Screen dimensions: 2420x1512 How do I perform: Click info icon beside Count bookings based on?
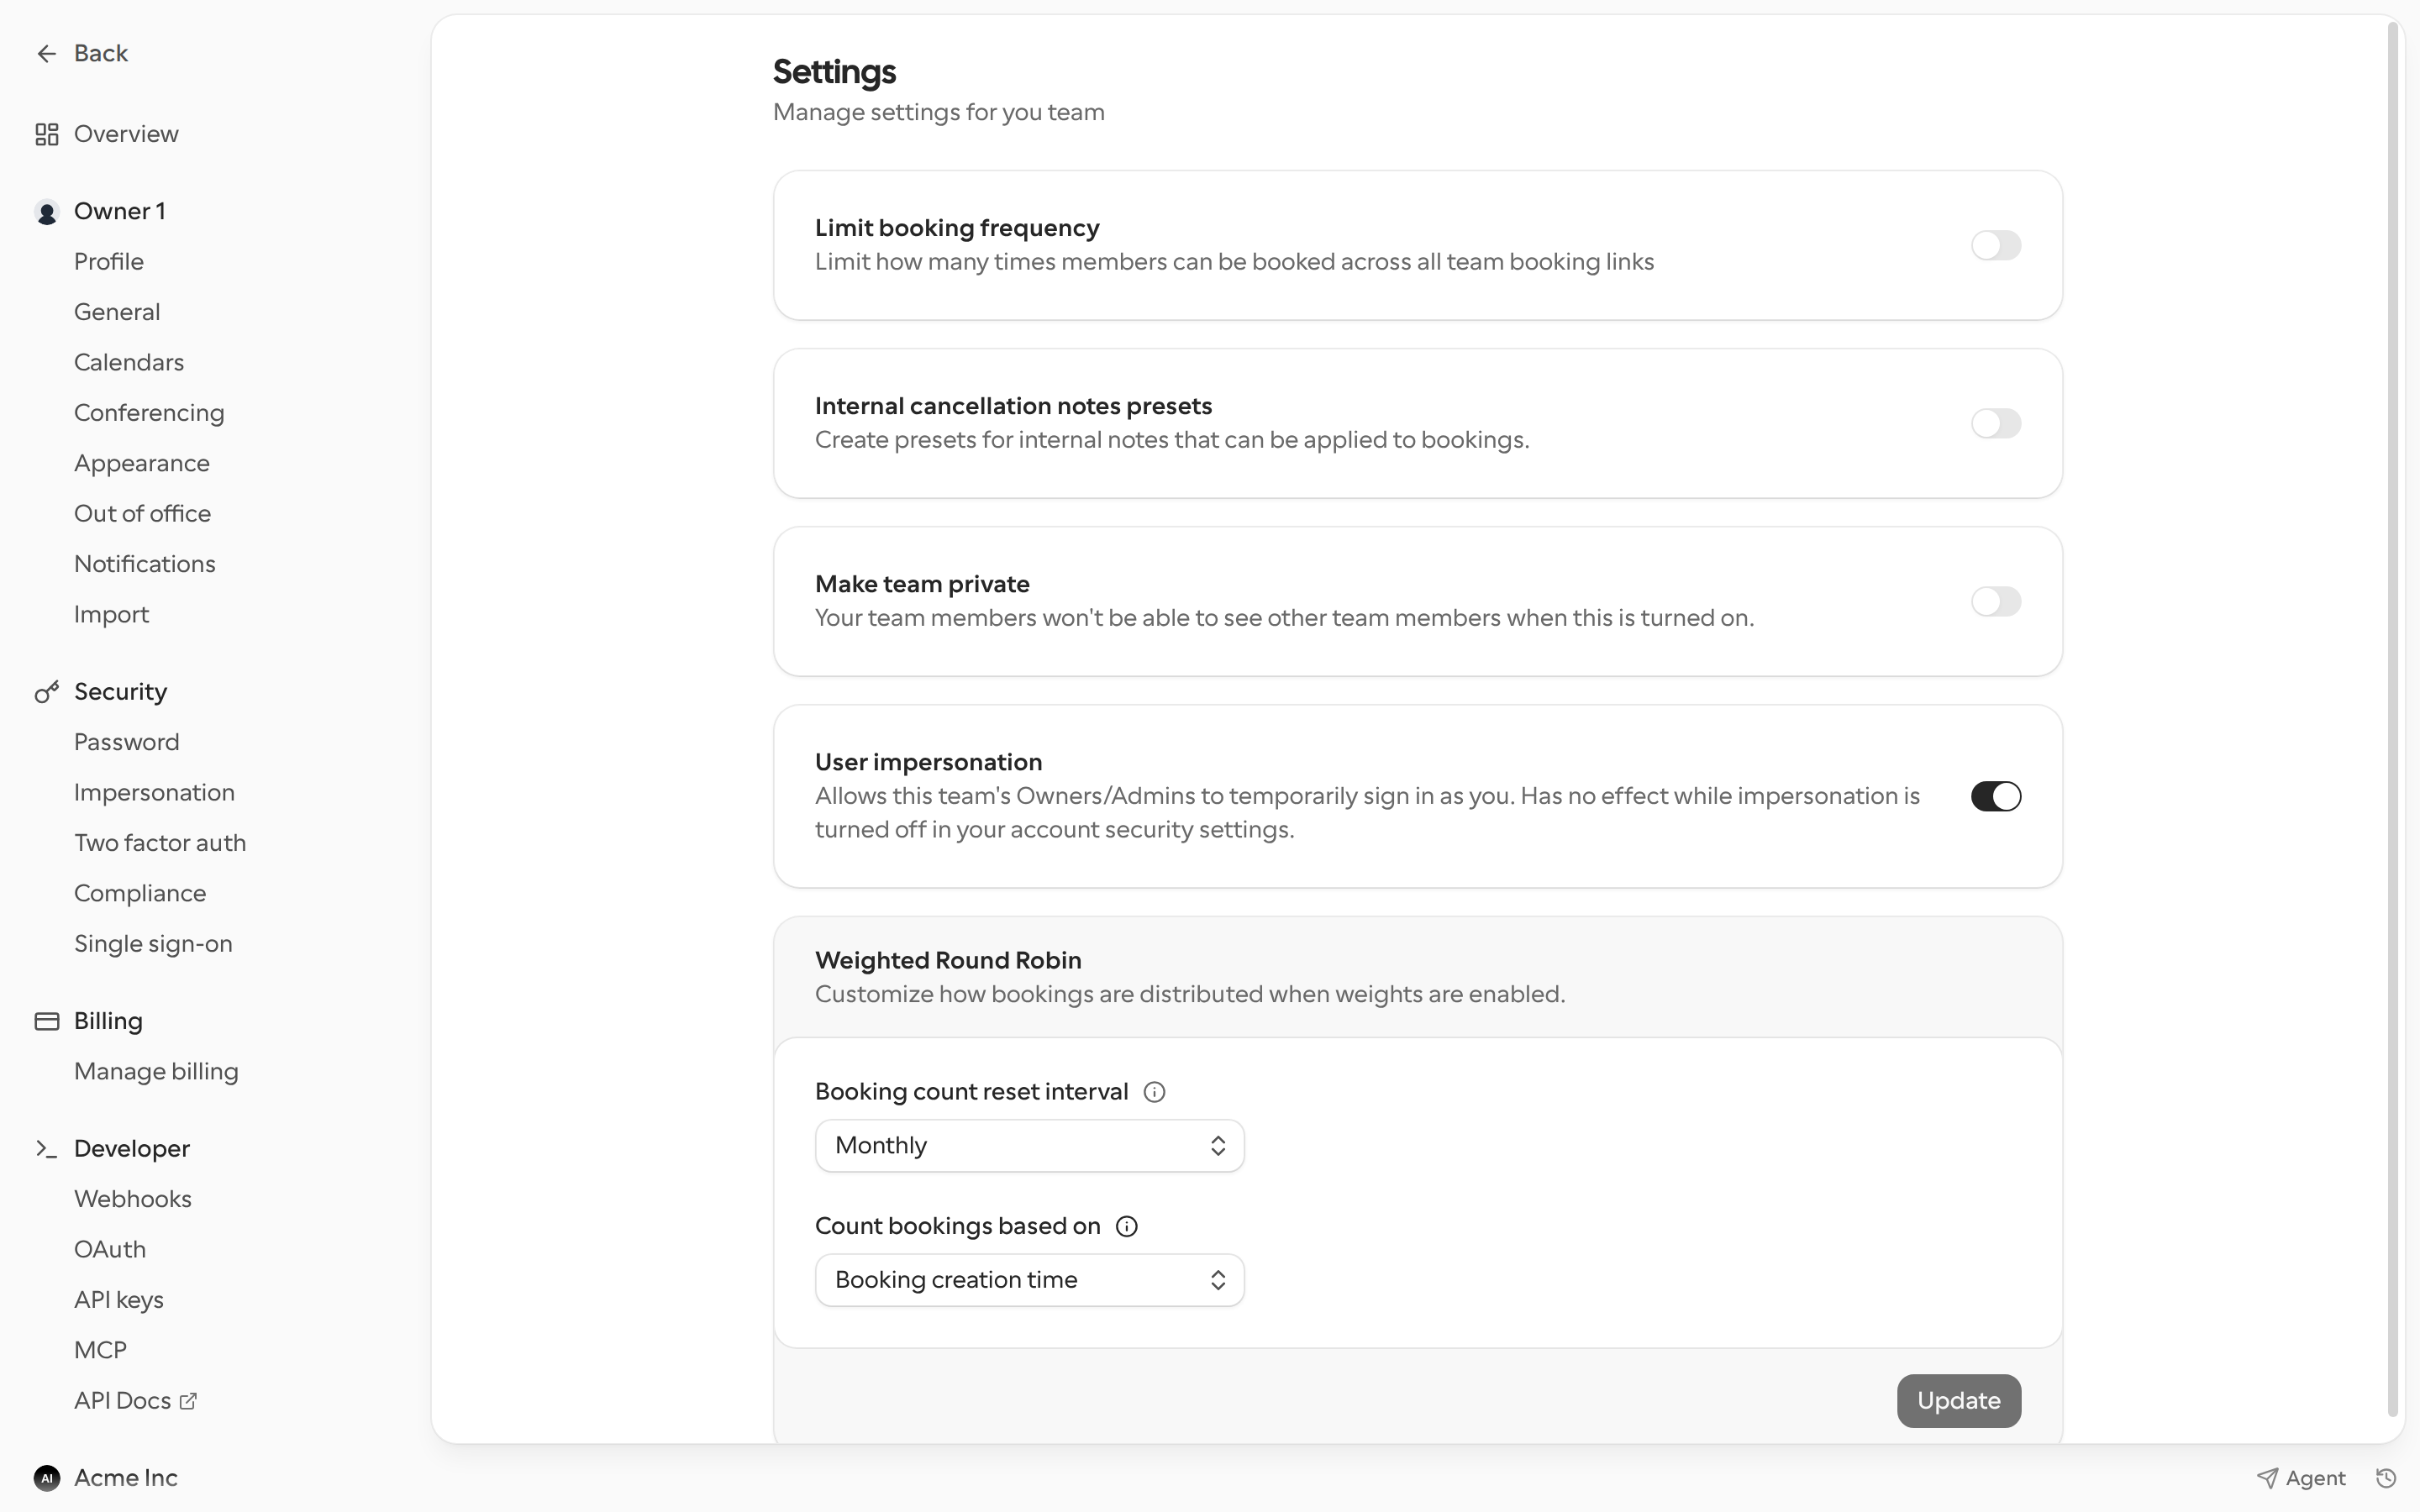1126,1227
